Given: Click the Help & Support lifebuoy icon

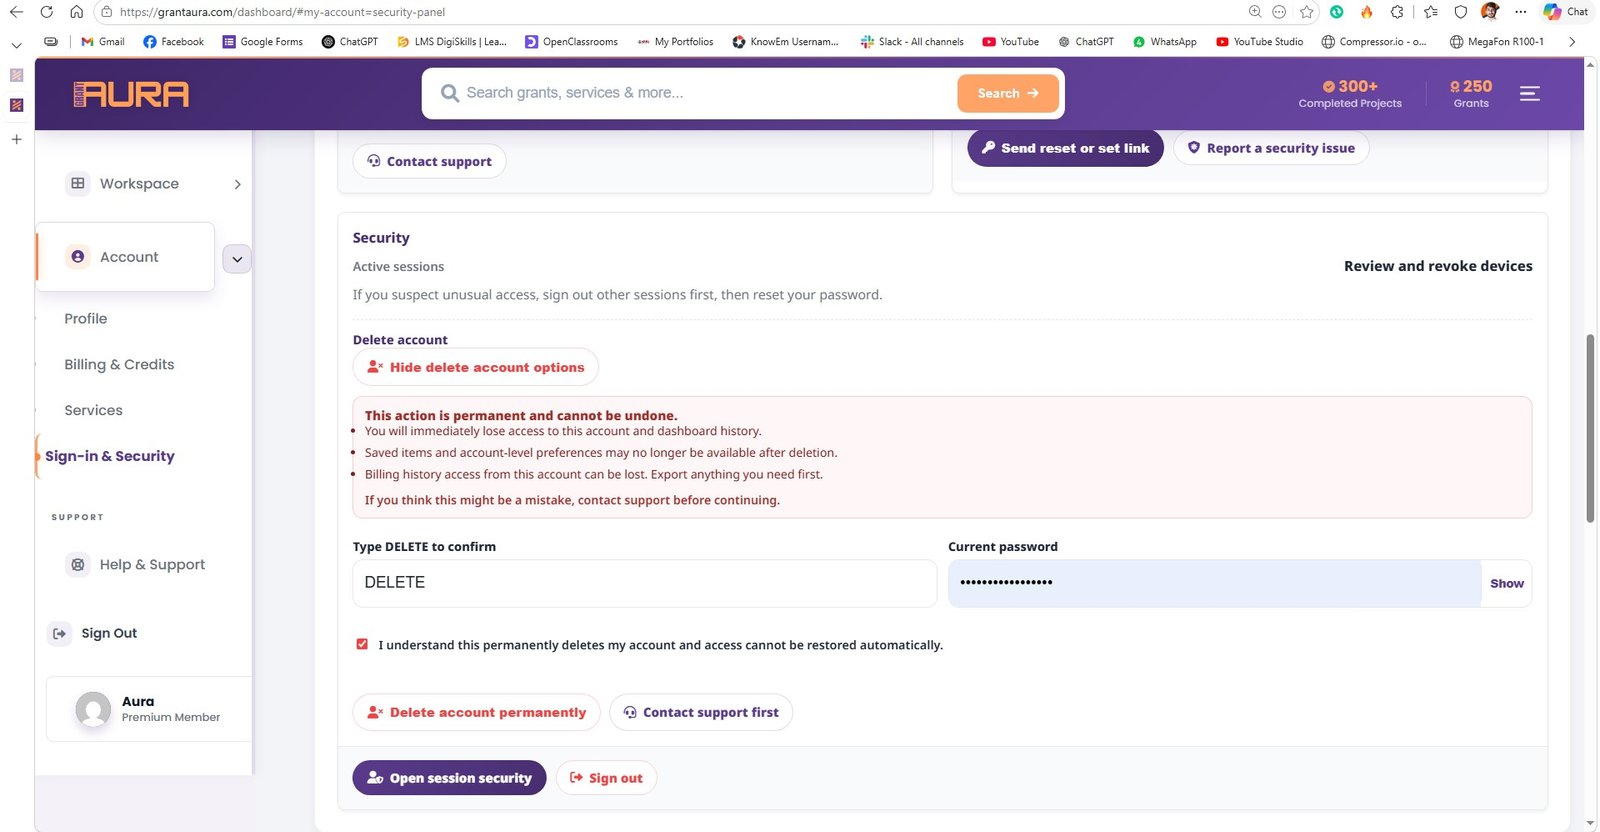Looking at the screenshot, I should 78,565.
